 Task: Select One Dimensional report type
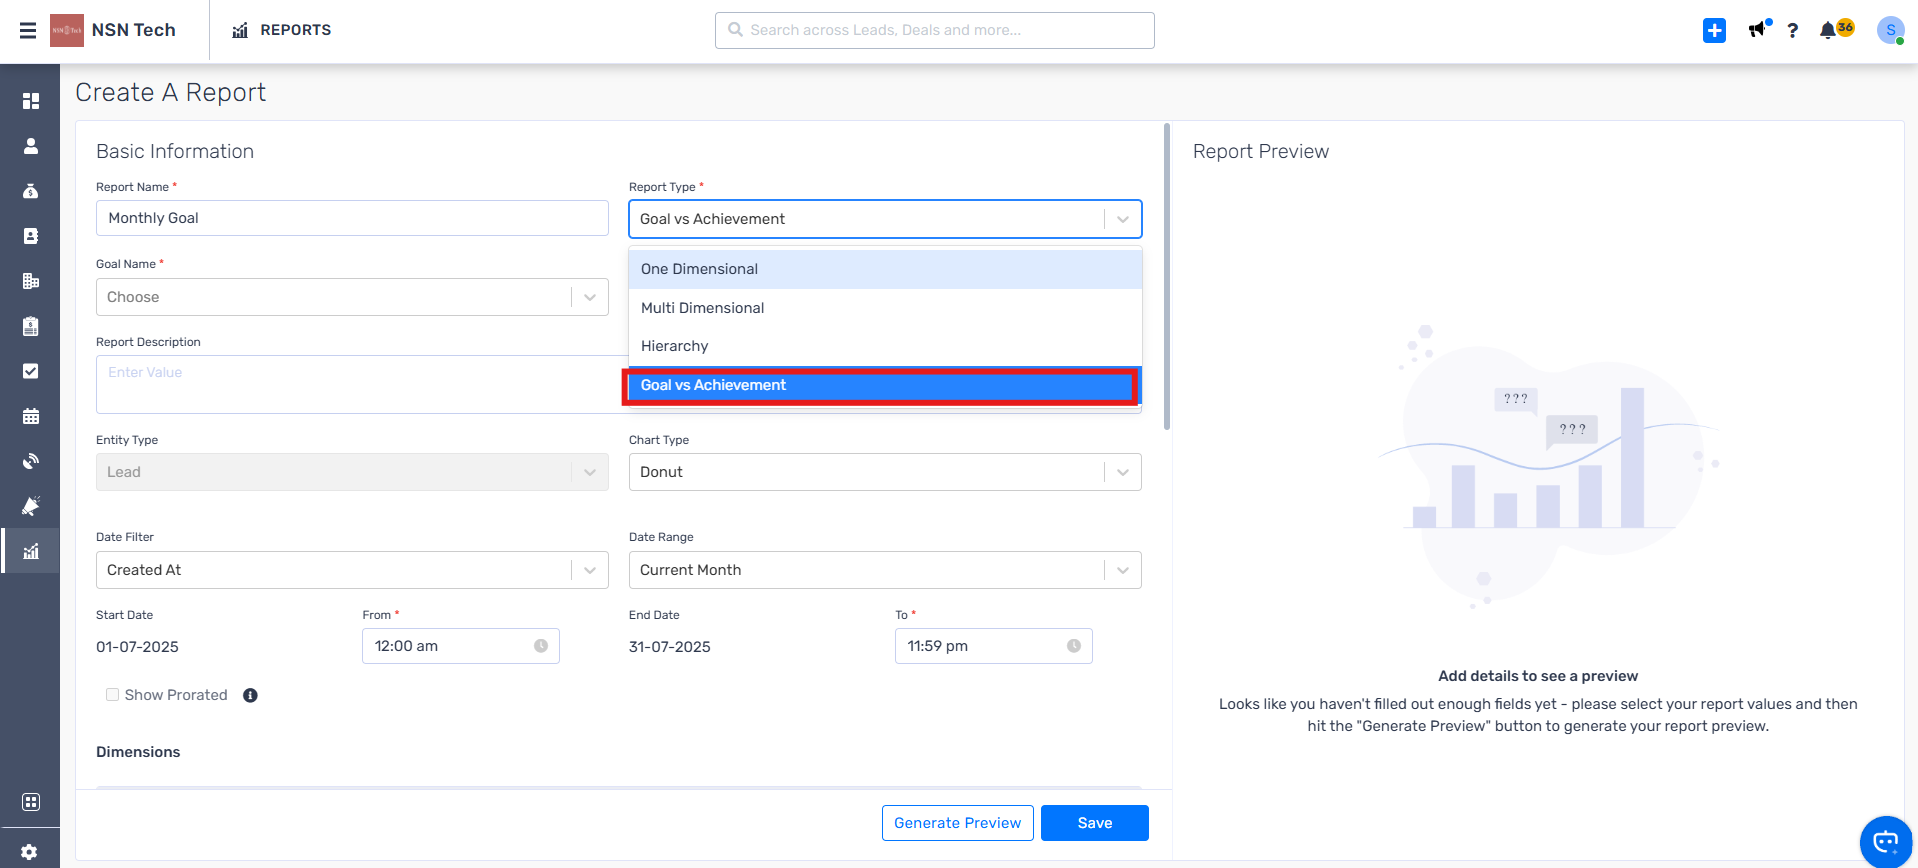pyautogui.click(x=885, y=269)
